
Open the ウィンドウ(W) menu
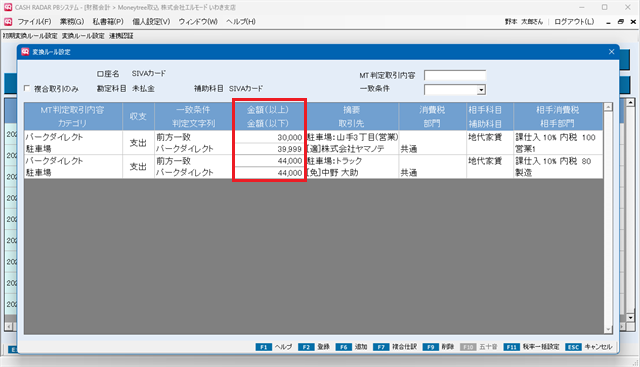tap(198, 22)
